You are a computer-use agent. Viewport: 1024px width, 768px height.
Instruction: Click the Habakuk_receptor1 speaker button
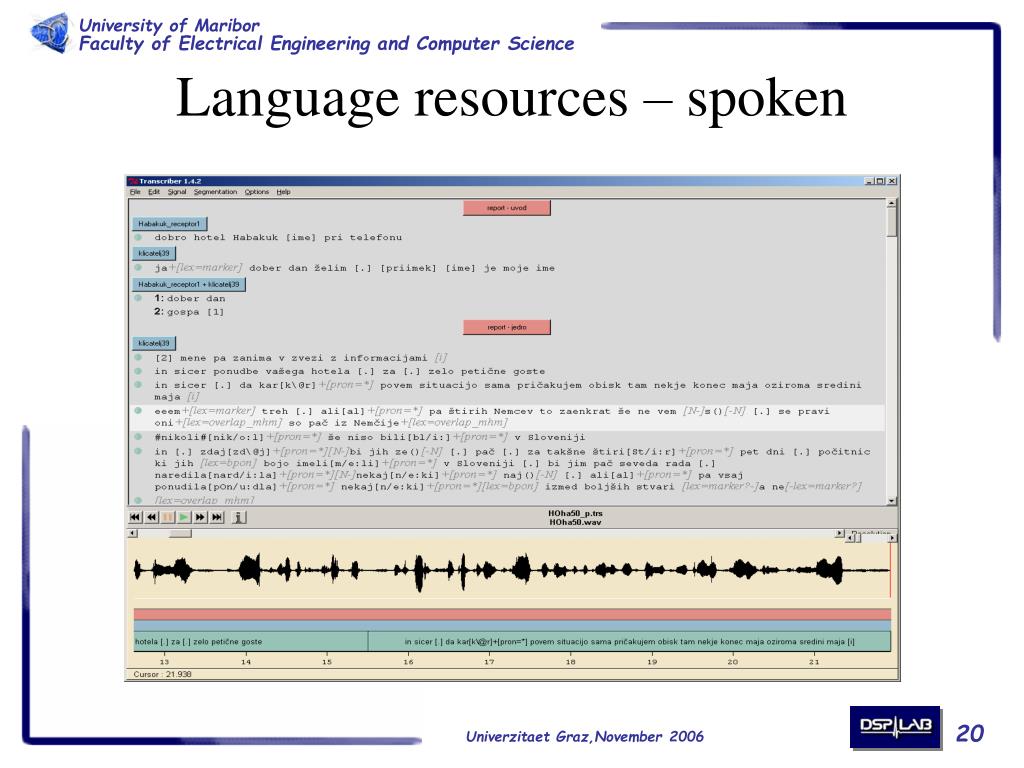(169, 224)
